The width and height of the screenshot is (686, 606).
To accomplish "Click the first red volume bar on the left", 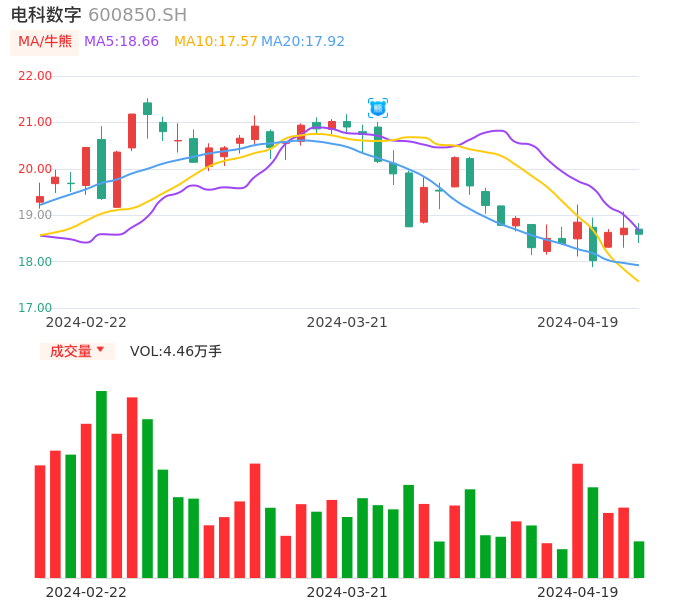I will click(x=40, y=521).
